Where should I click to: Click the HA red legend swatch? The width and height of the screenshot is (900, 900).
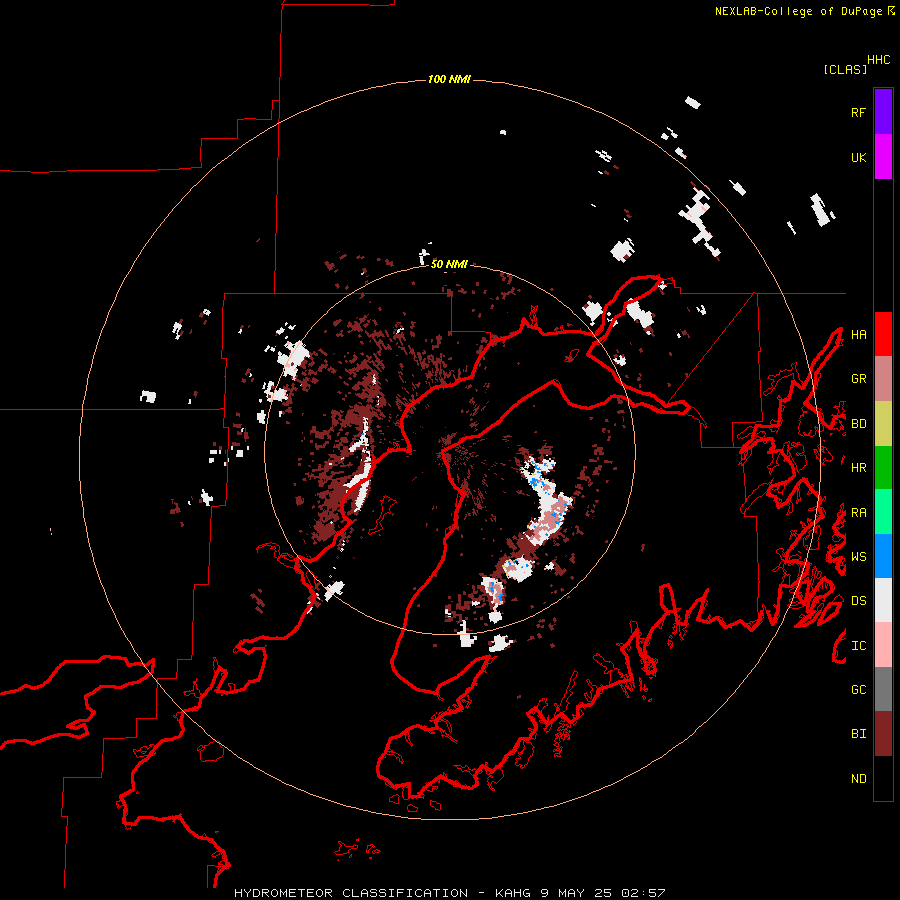pos(883,334)
